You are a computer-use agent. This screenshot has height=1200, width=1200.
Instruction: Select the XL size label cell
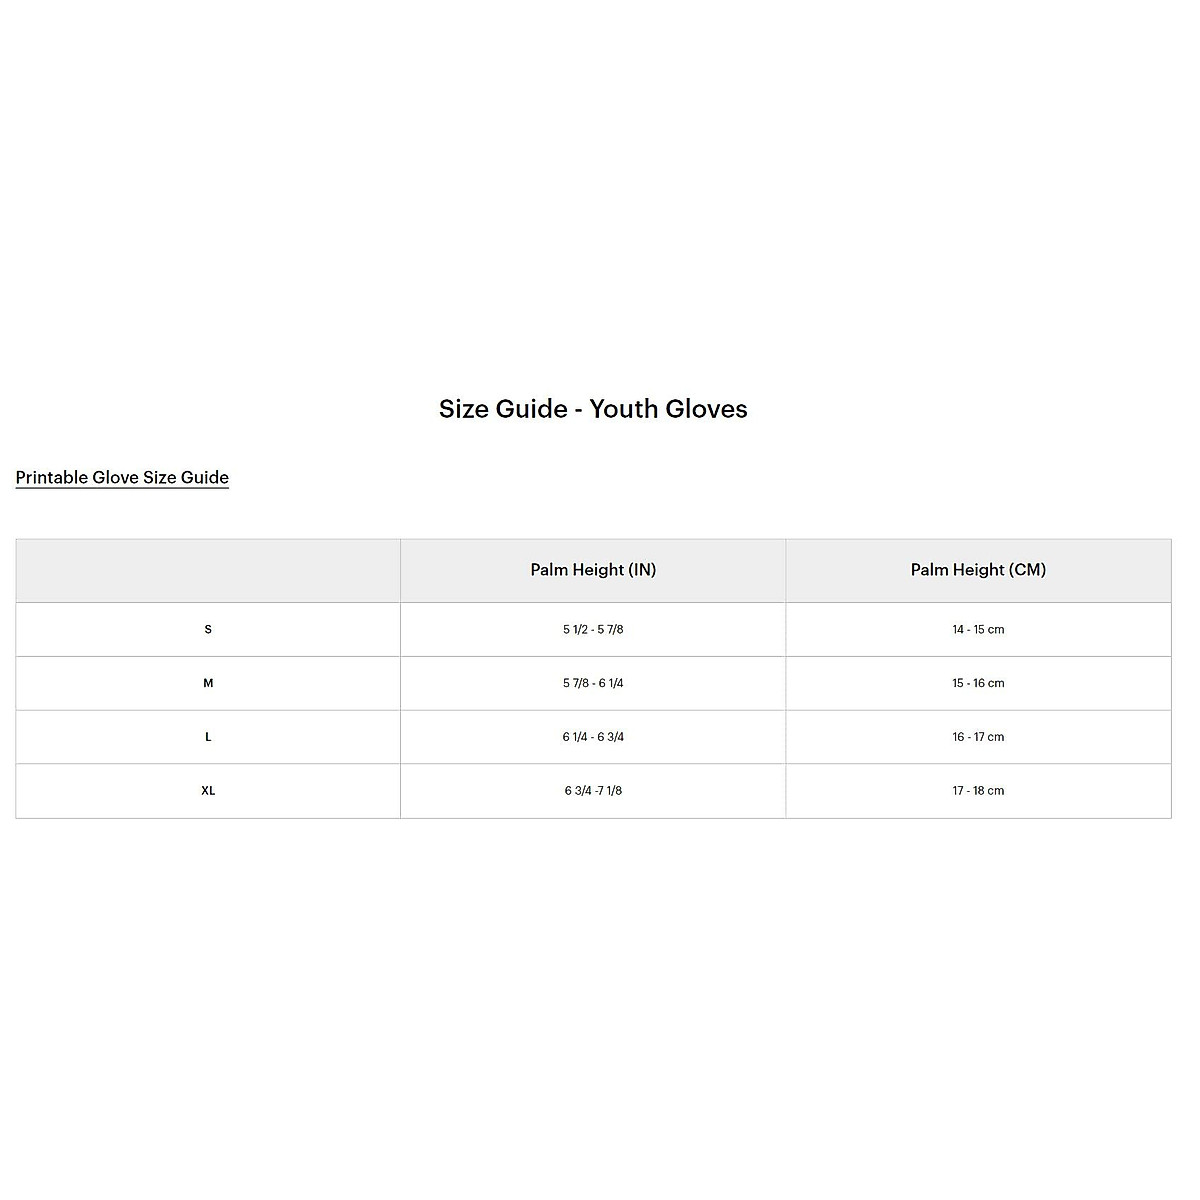[208, 791]
